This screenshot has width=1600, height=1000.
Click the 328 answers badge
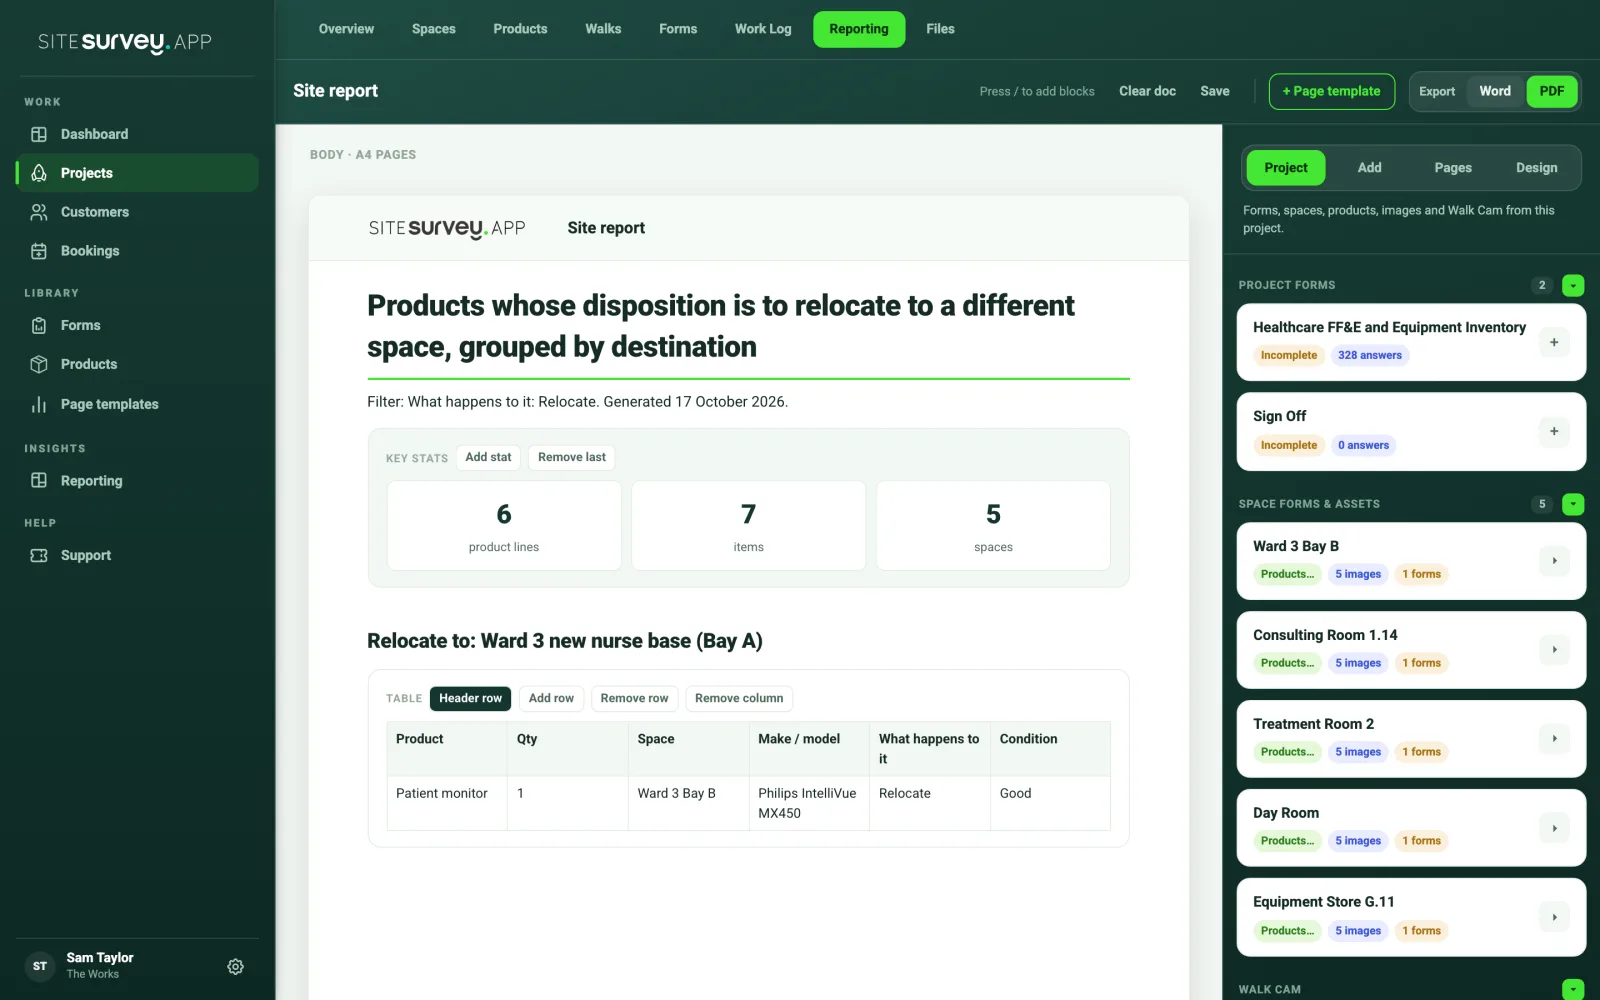(1370, 355)
